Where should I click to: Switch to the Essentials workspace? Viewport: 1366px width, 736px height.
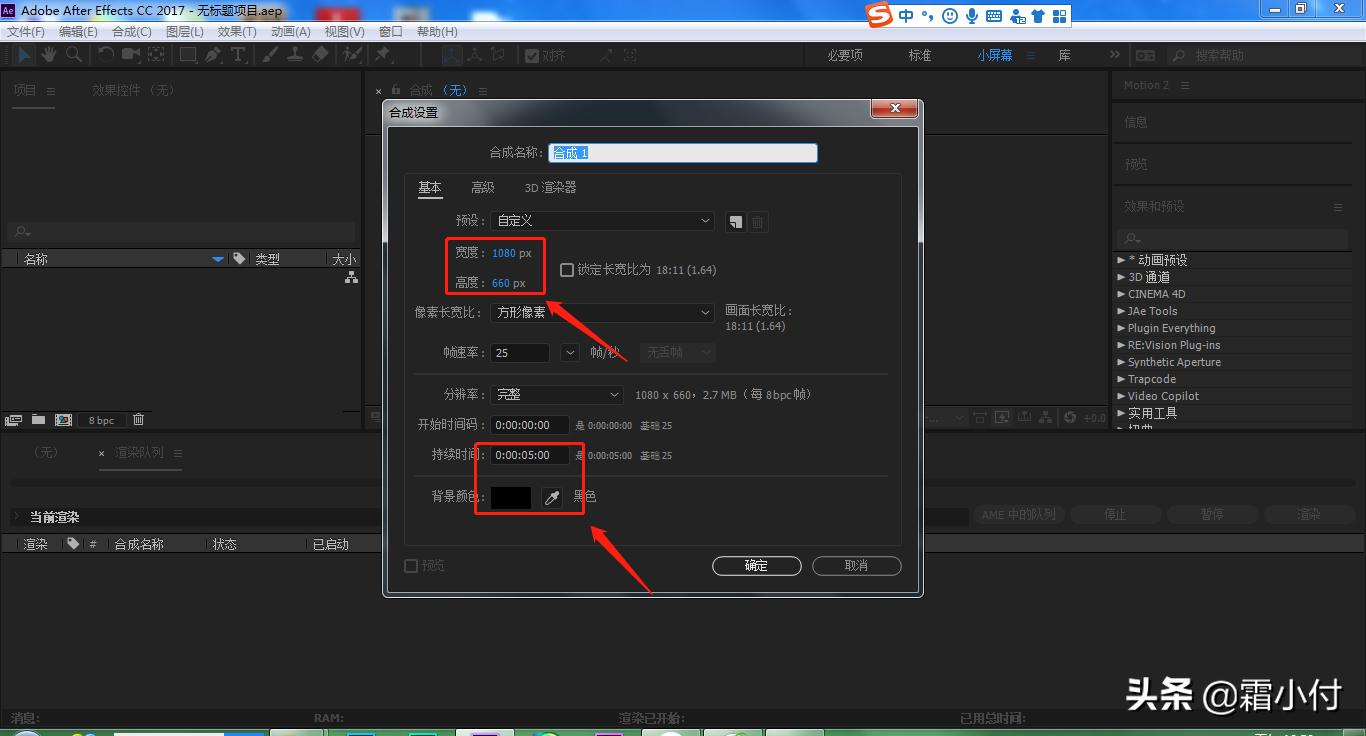coord(845,56)
